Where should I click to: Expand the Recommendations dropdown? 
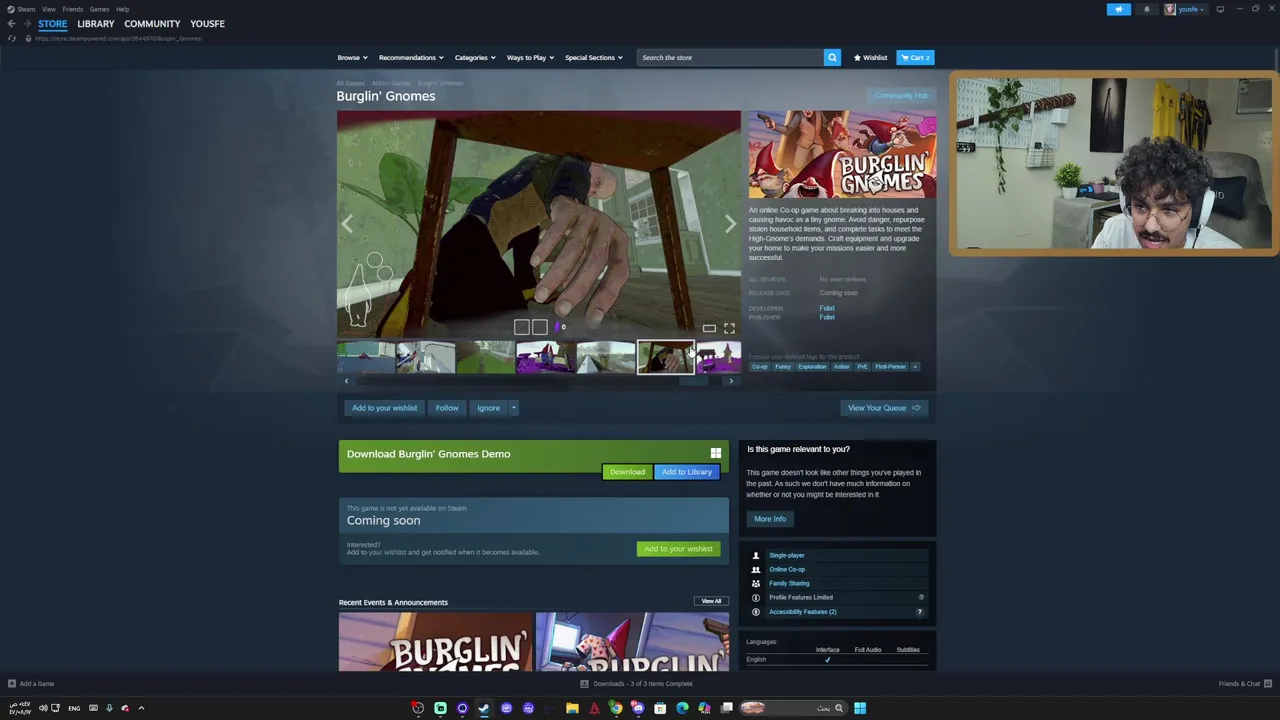pyautogui.click(x=411, y=57)
